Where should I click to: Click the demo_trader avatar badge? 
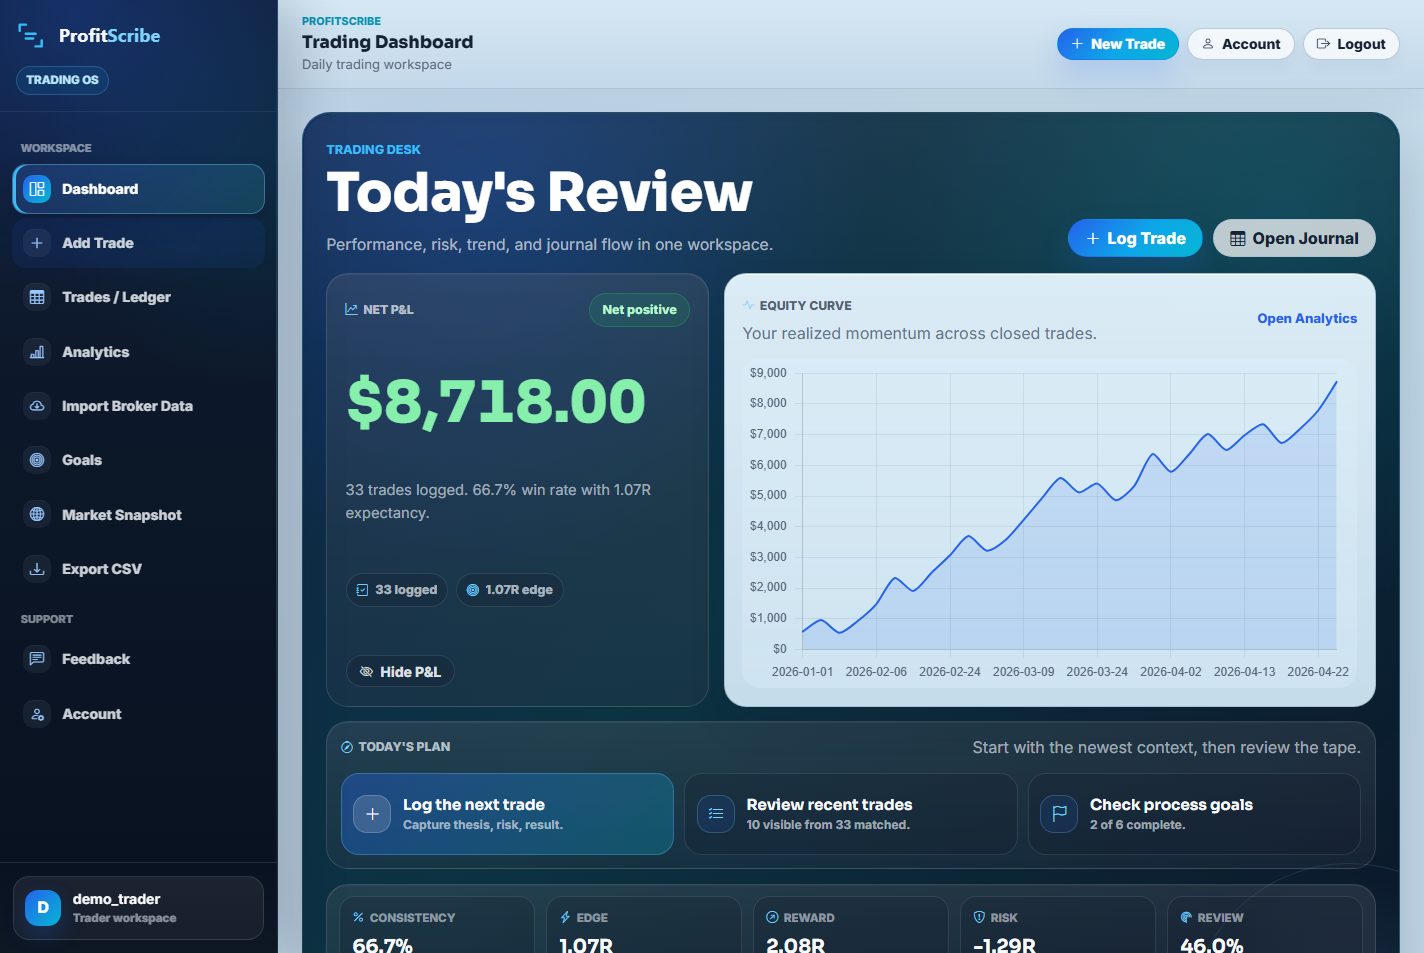click(43, 908)
